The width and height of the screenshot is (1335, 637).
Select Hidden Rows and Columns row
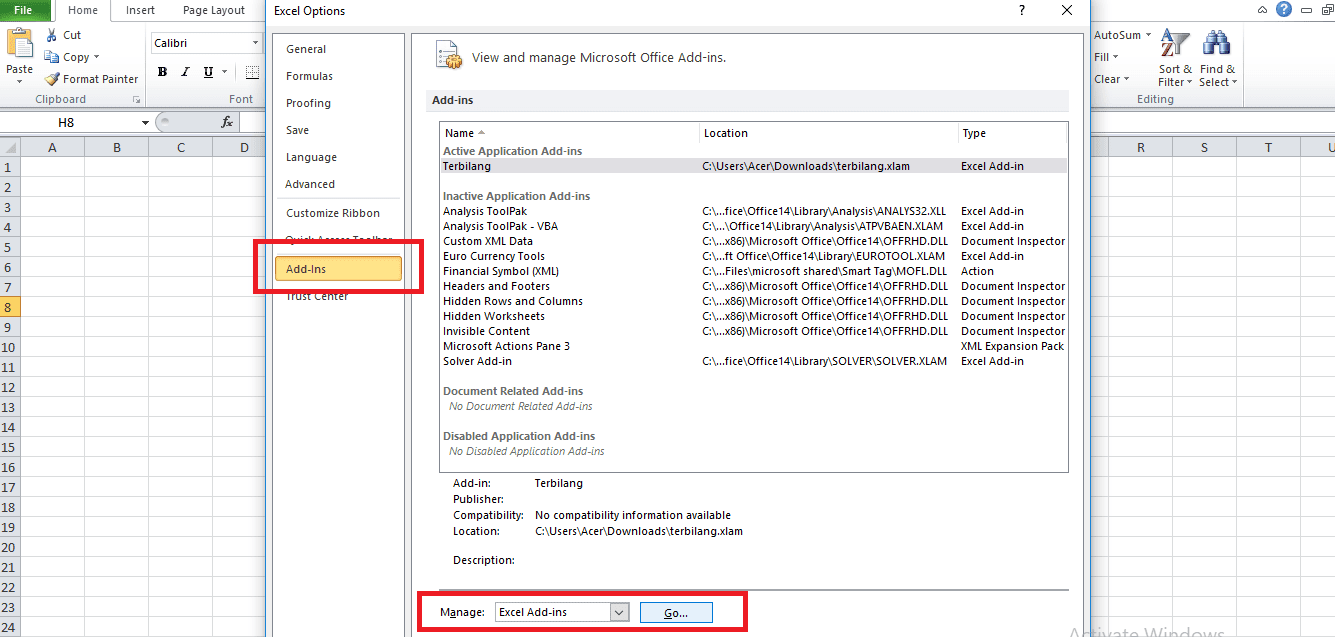tap(754, 301)
